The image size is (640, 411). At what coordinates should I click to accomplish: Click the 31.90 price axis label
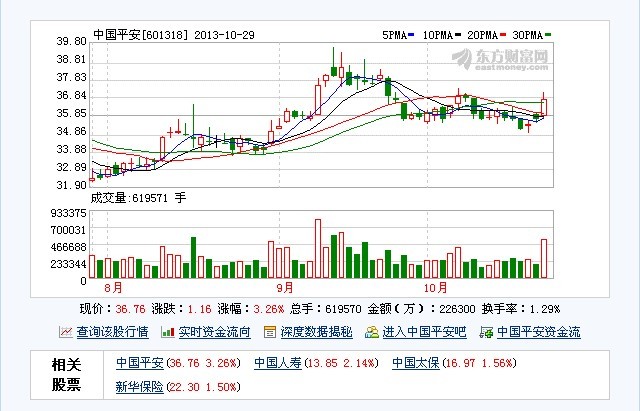tap(72, 185)
